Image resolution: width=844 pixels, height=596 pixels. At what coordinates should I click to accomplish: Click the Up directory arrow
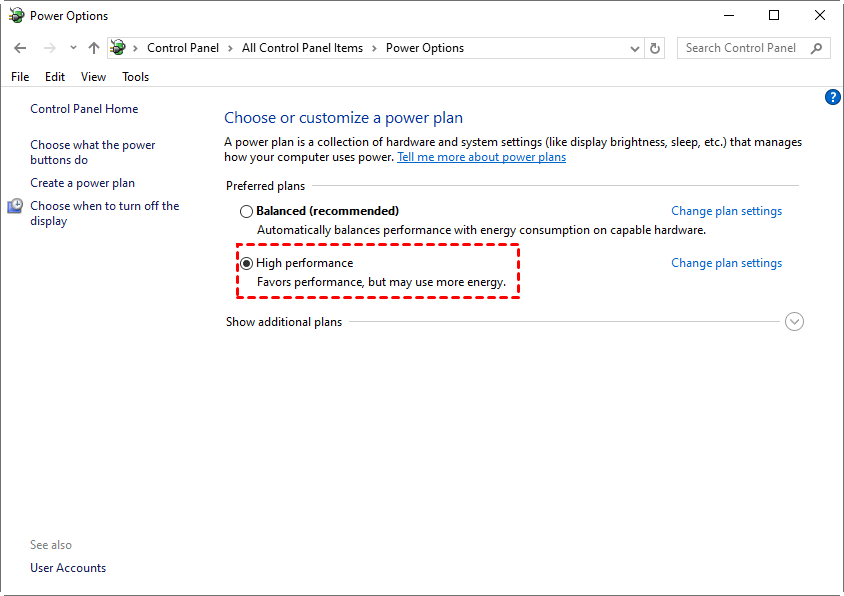[x=94, y=48]
